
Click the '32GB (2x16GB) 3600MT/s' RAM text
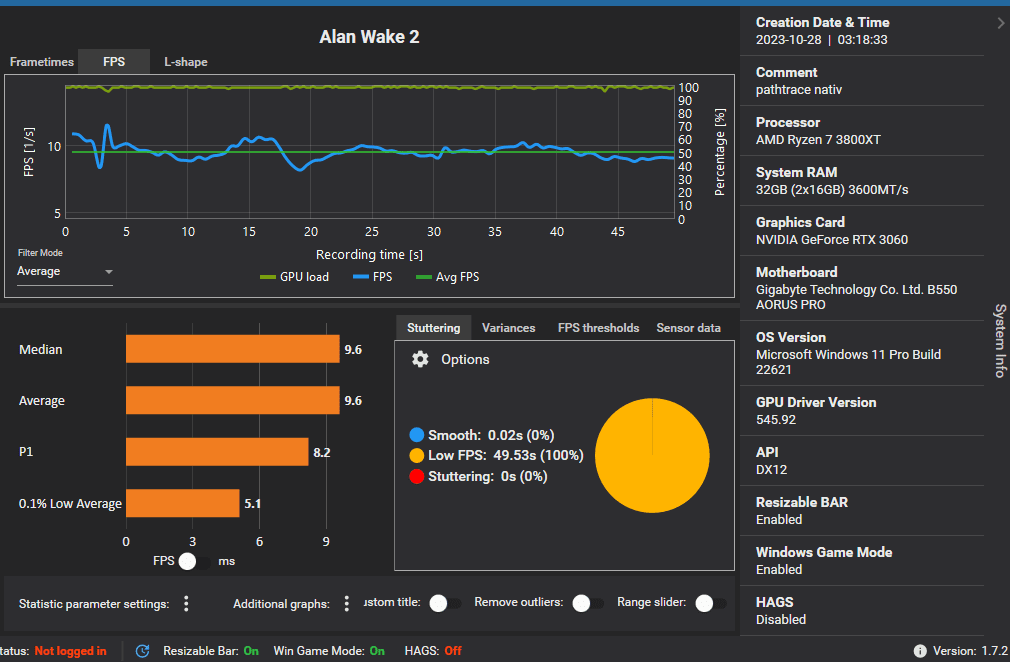click(832, 190)
